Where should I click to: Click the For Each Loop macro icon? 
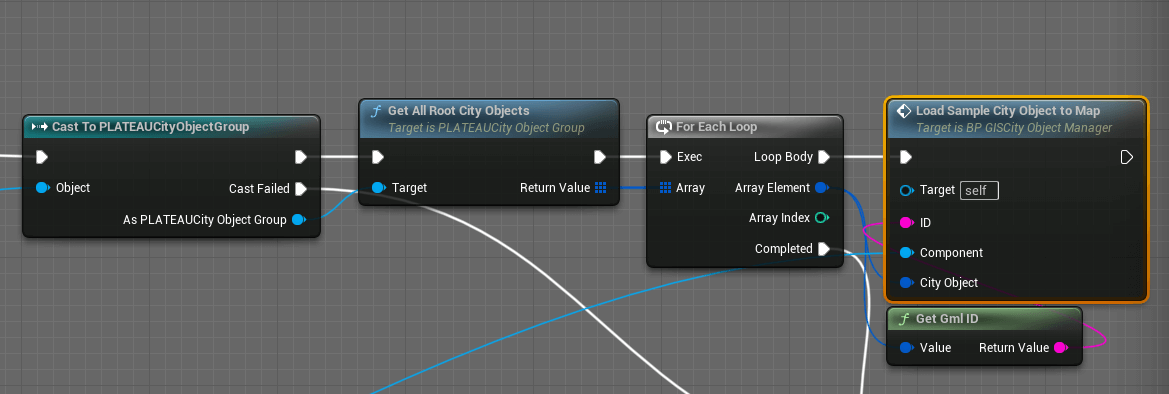(664, 127)
